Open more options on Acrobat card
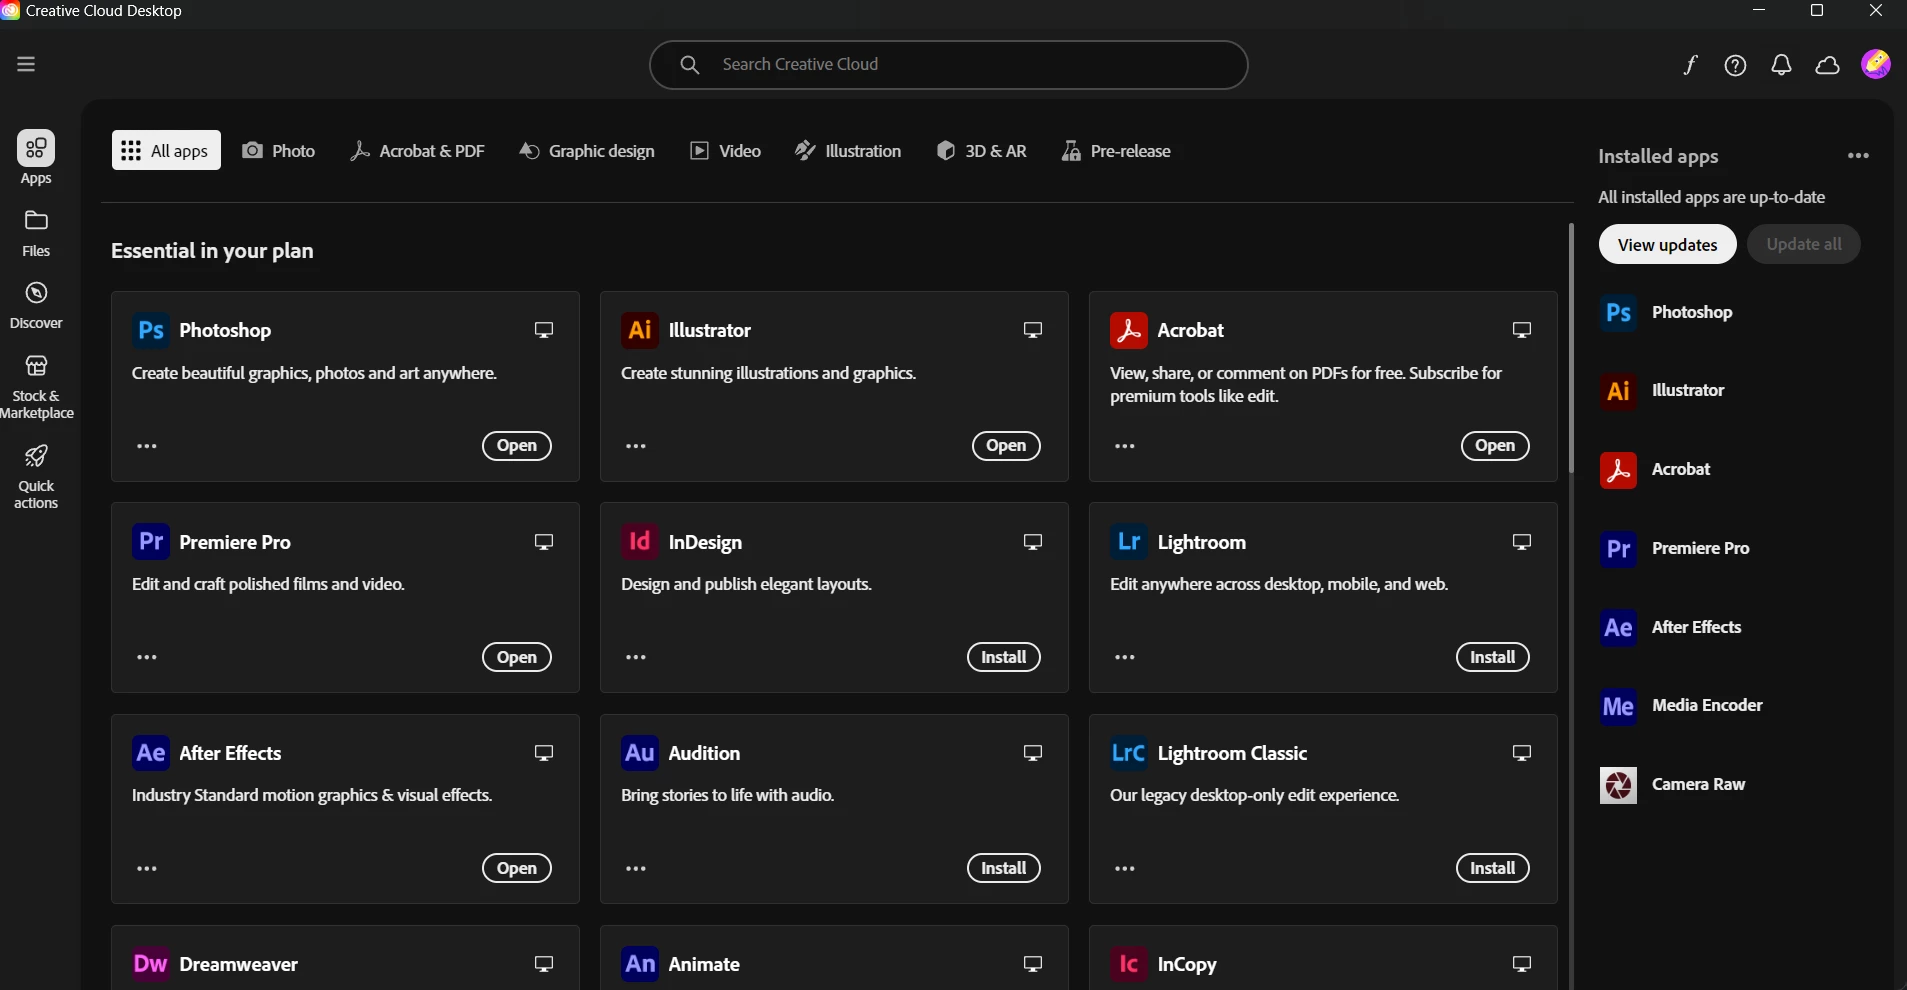1907x990 pixels. point(1125,446)
